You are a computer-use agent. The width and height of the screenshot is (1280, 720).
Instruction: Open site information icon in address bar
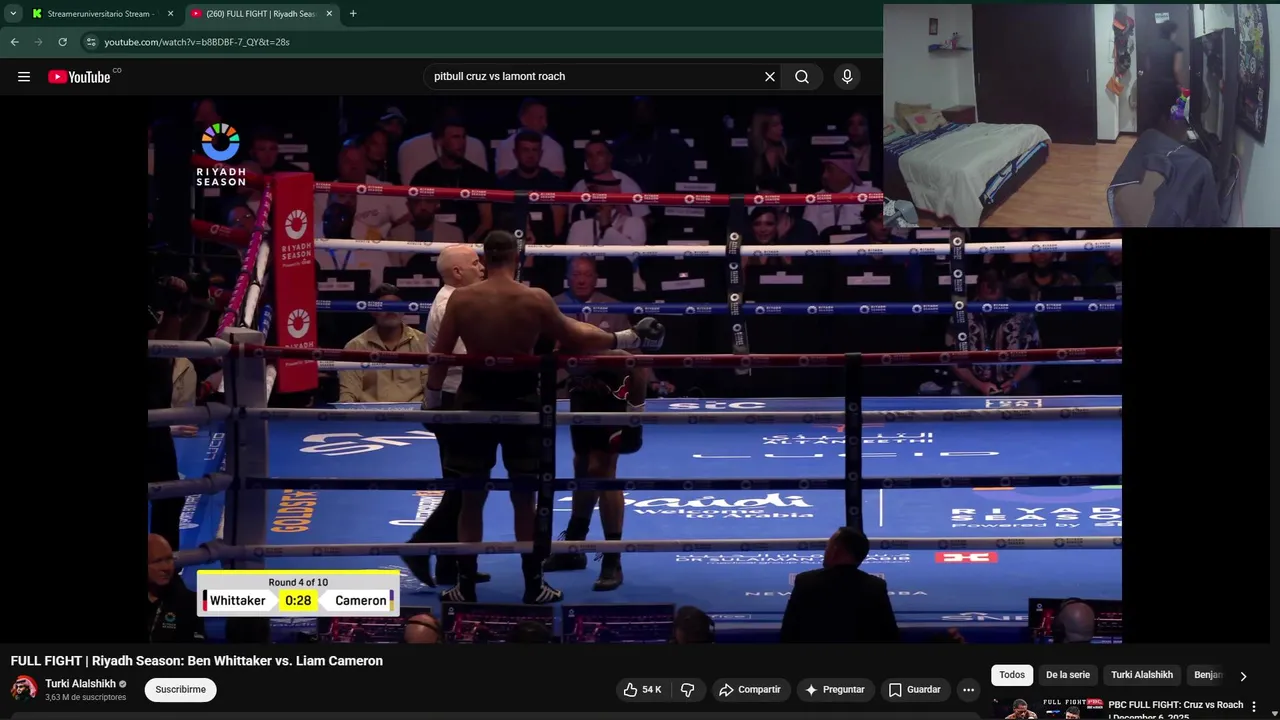point(91,42)
